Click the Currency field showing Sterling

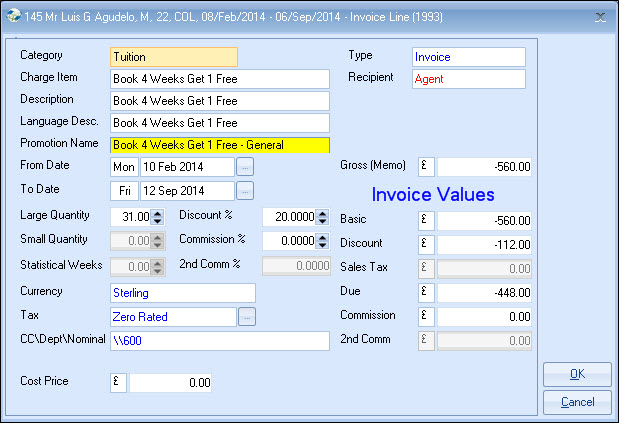(x=182, y=293)
